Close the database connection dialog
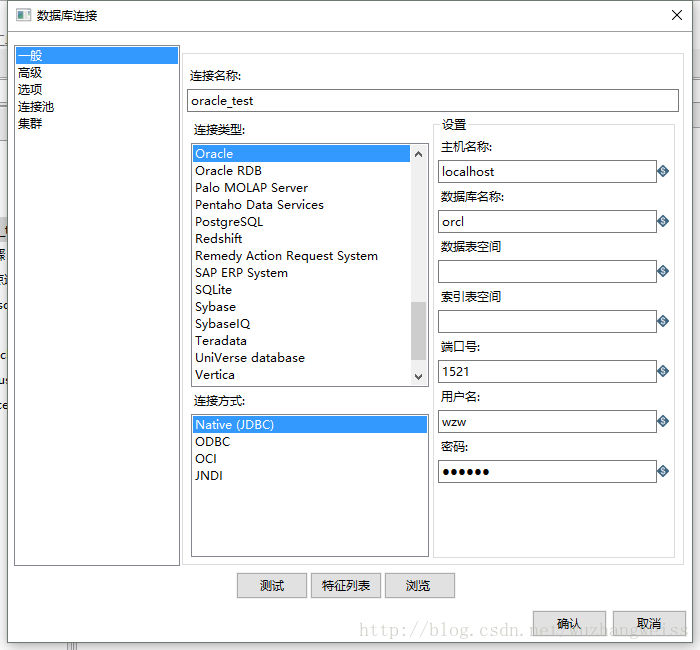 tap(677, 15)
